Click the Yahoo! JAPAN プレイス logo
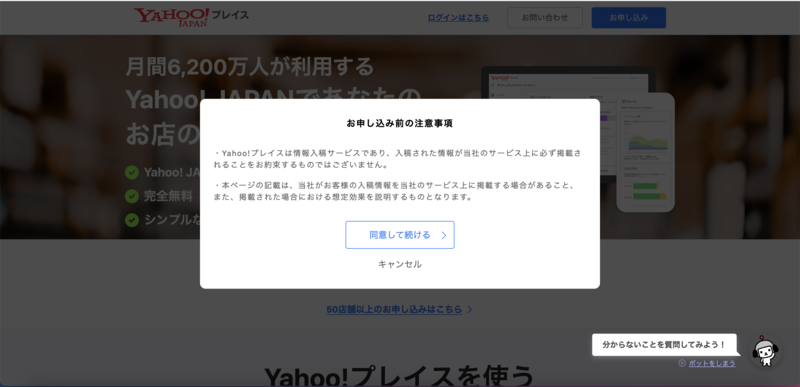This screenshot has width=800, height=387. point(191,17)
